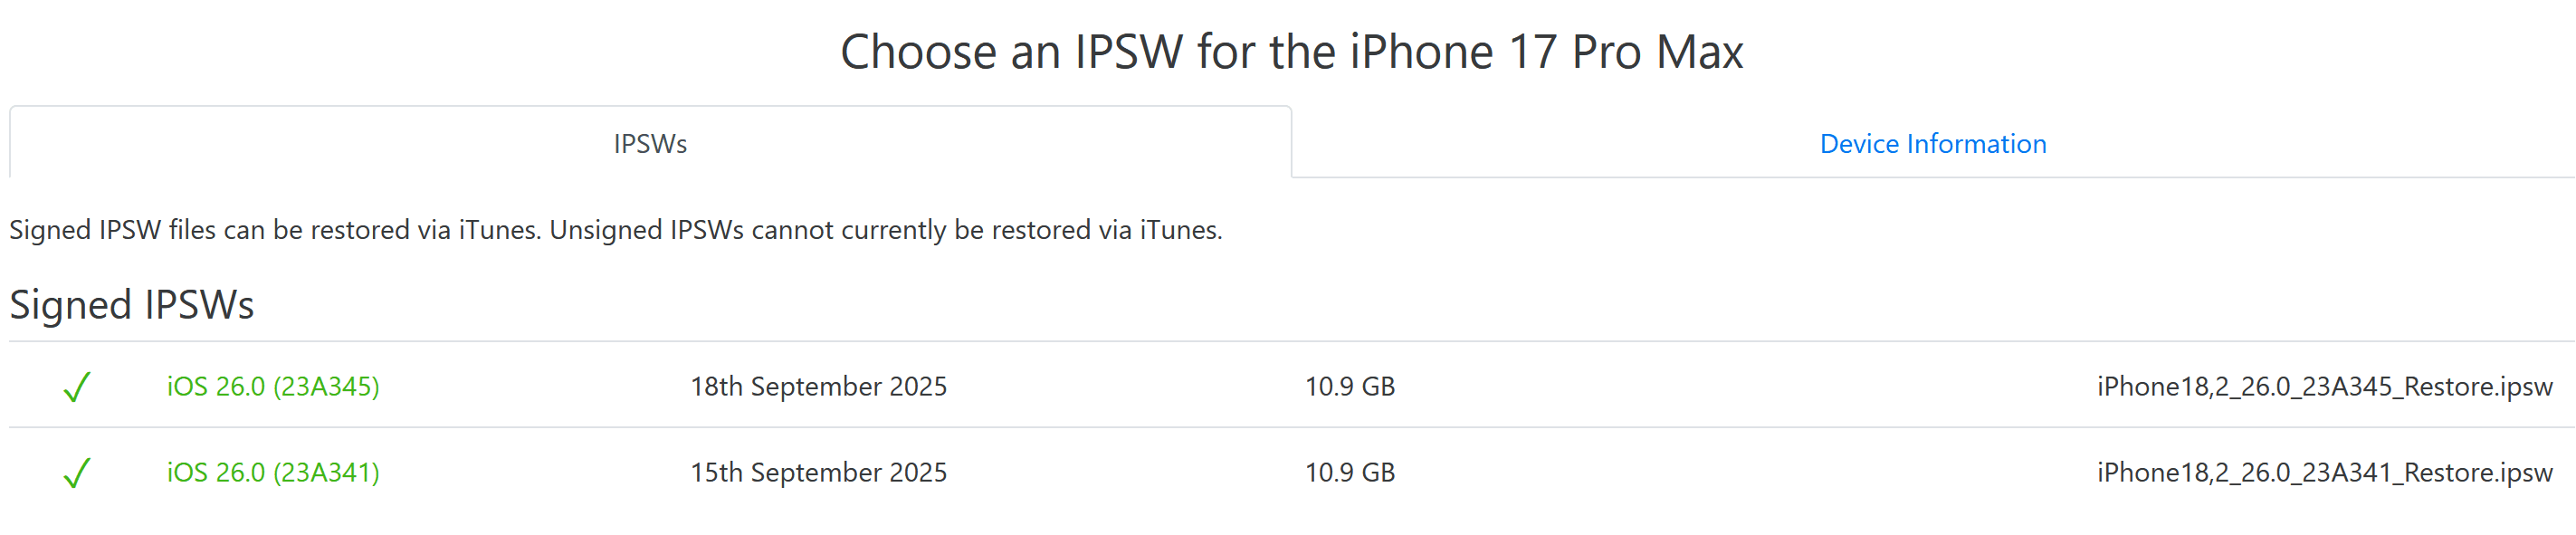The width and height of the screenshot is (2576, 535).
Task: Click the Signed IPSWs section heading
Action: click(x=132, y=305)
